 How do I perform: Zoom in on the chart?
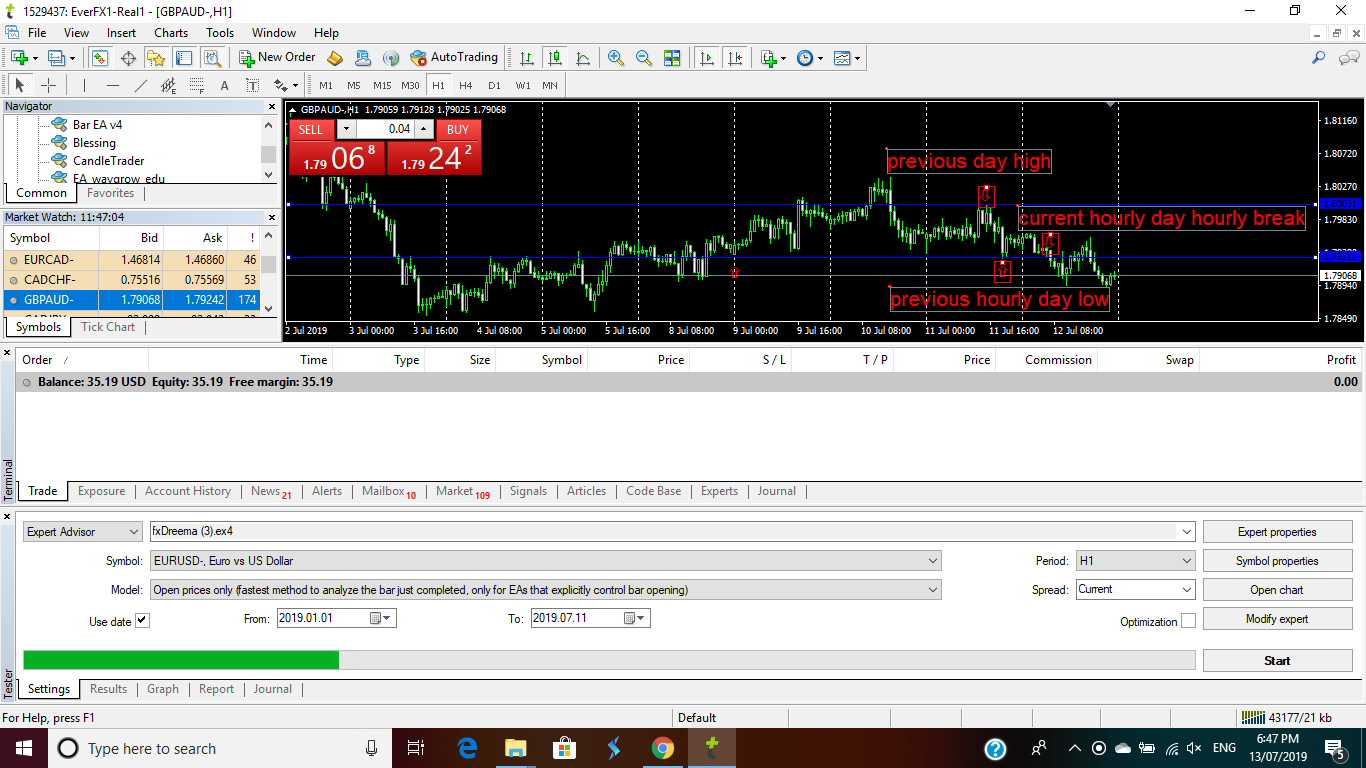(x=616, y=58)
